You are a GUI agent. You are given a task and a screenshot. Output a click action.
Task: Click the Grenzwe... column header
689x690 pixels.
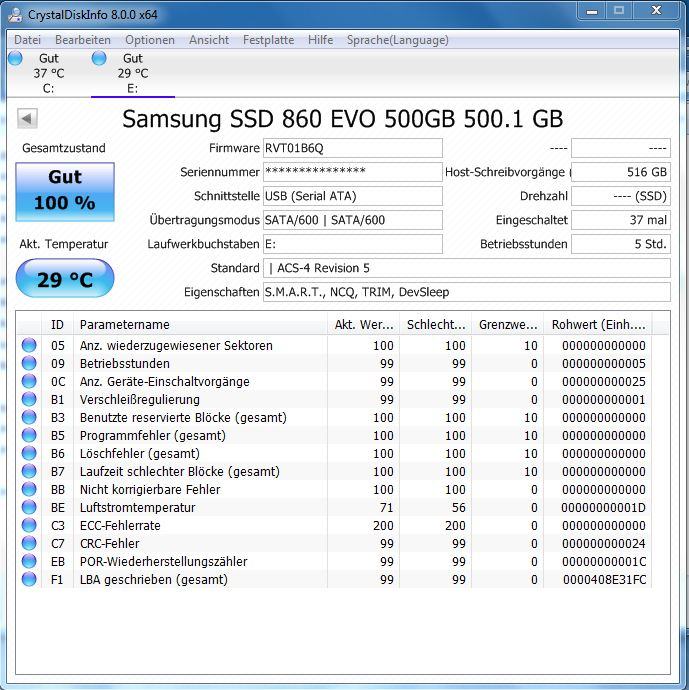(508, 325)
